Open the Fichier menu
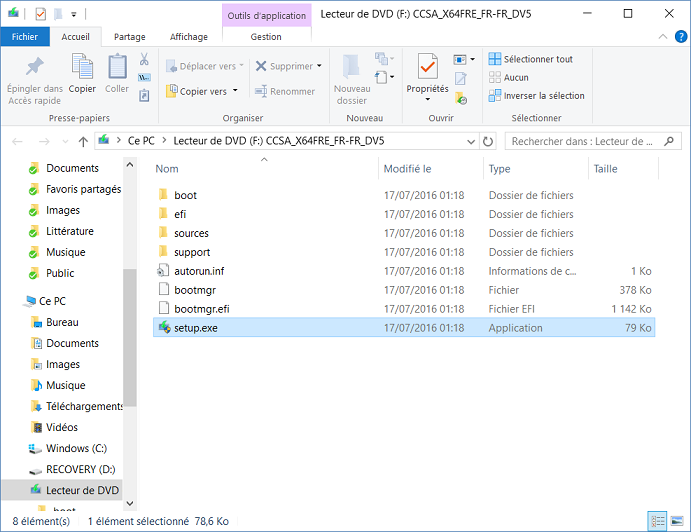This screenshot has height=532, width=691. coord(25,37)
